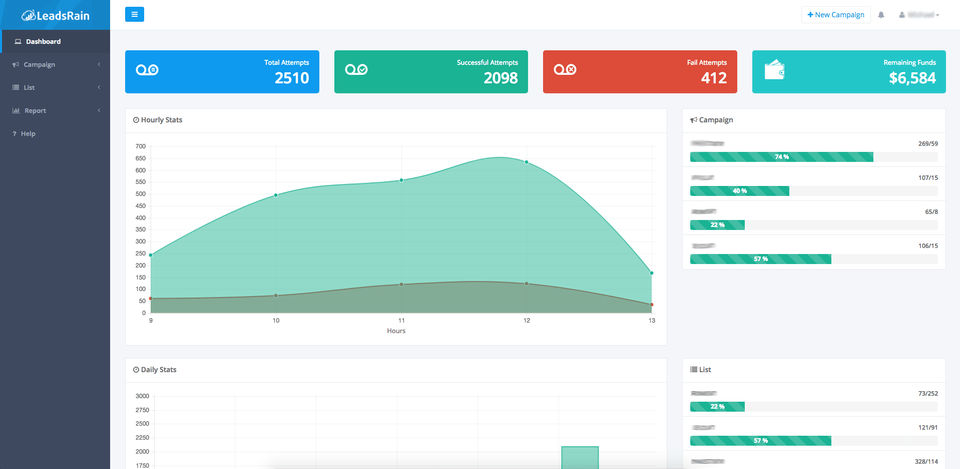Click the Hours axis label
Screen dimensions: 960x469
pos(396,331)
